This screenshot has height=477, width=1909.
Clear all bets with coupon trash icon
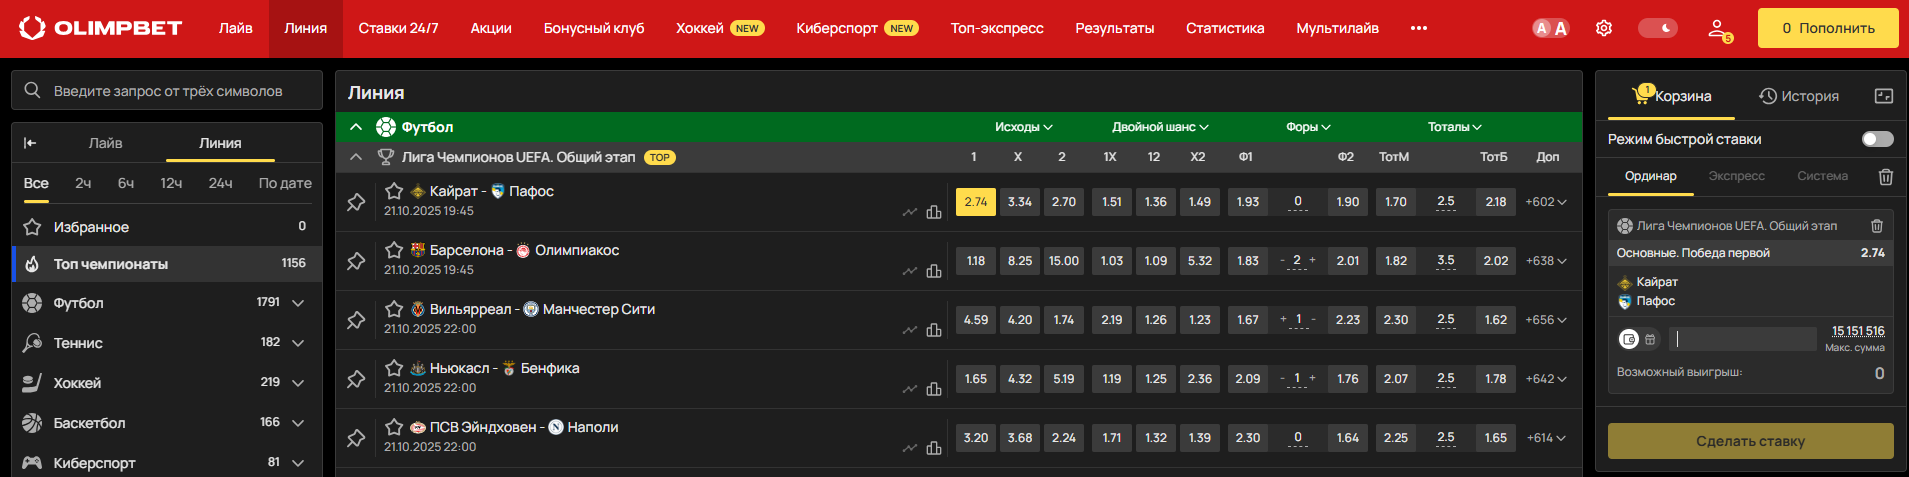pyautogui.click(x=1886, y=177)
